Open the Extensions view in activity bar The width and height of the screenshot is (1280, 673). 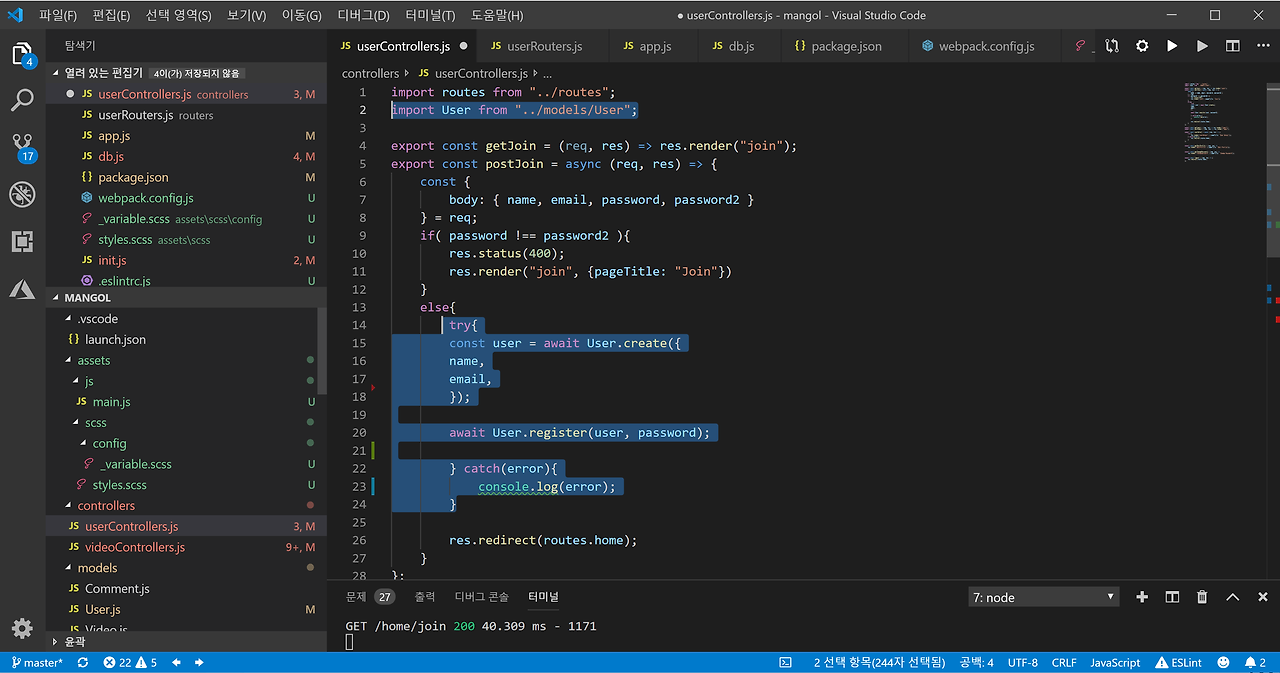22,241
